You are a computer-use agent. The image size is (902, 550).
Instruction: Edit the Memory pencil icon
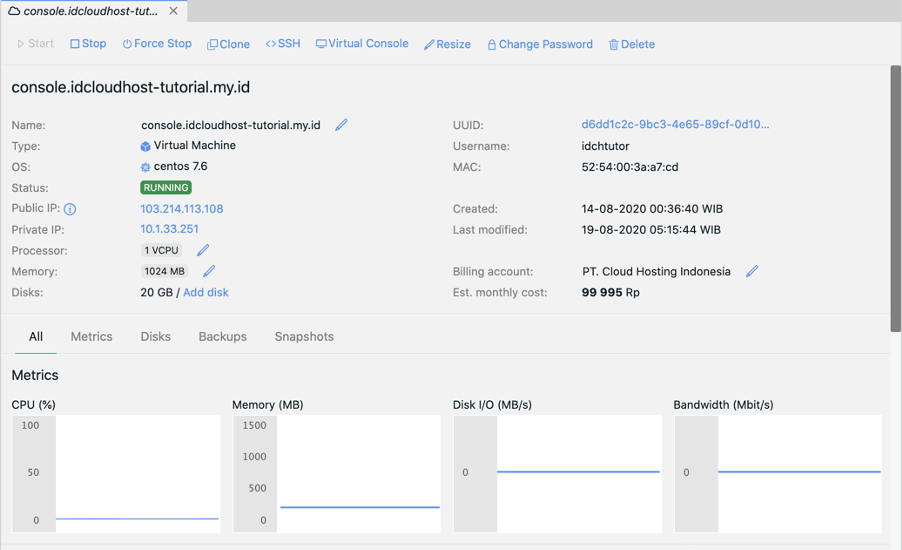[209, 271]
